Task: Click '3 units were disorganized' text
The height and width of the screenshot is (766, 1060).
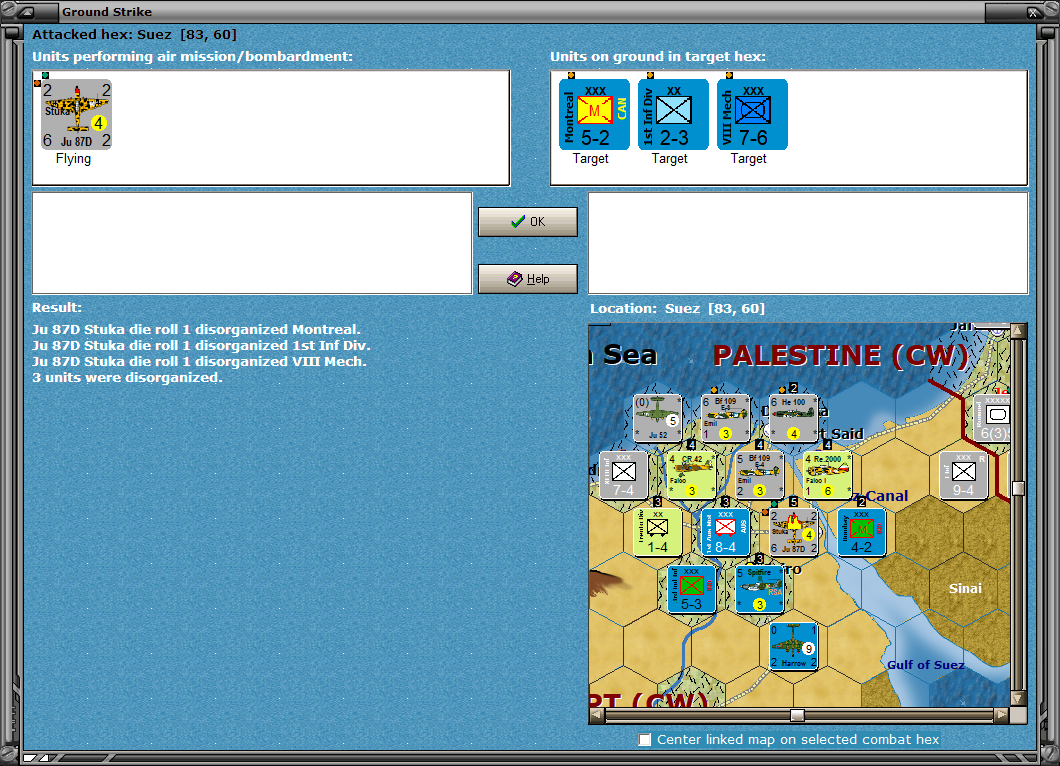Action: 127,377
